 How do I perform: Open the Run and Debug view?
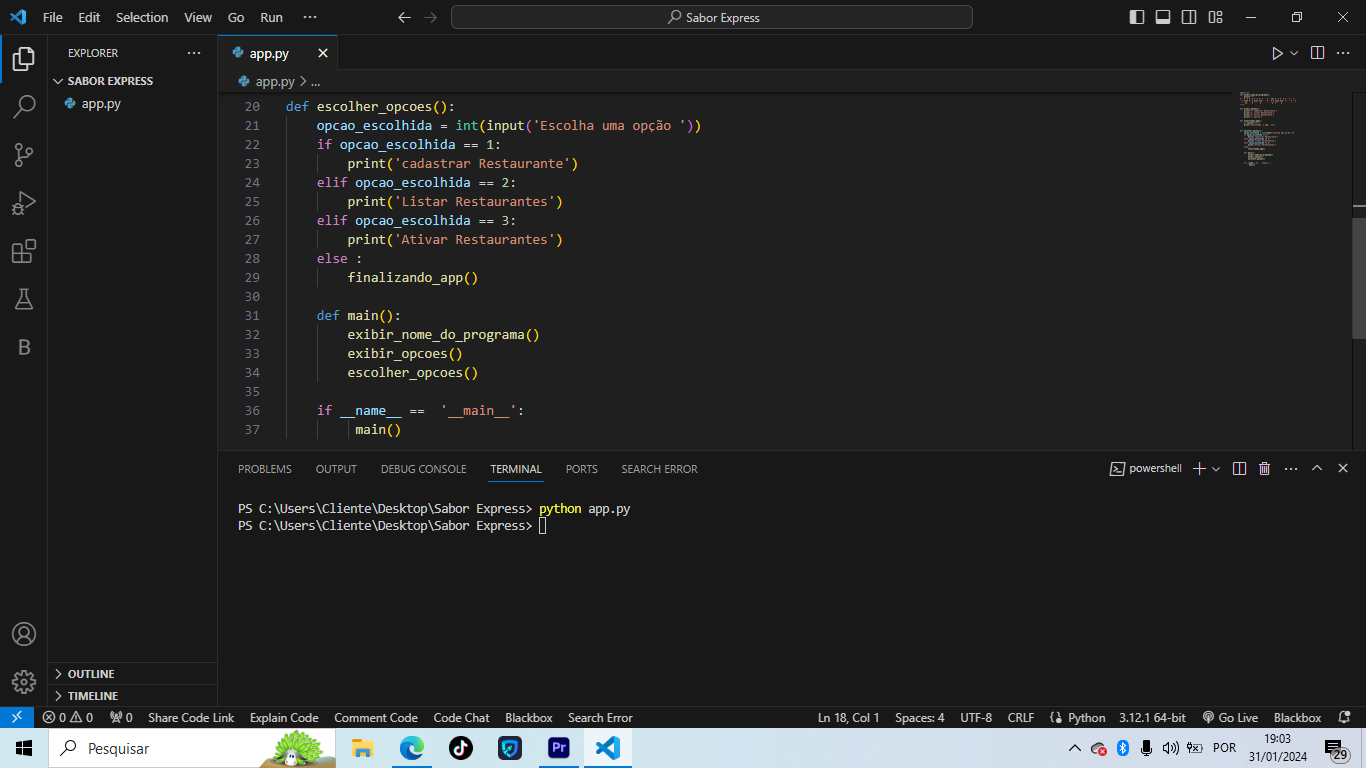(x=24, y=202)
